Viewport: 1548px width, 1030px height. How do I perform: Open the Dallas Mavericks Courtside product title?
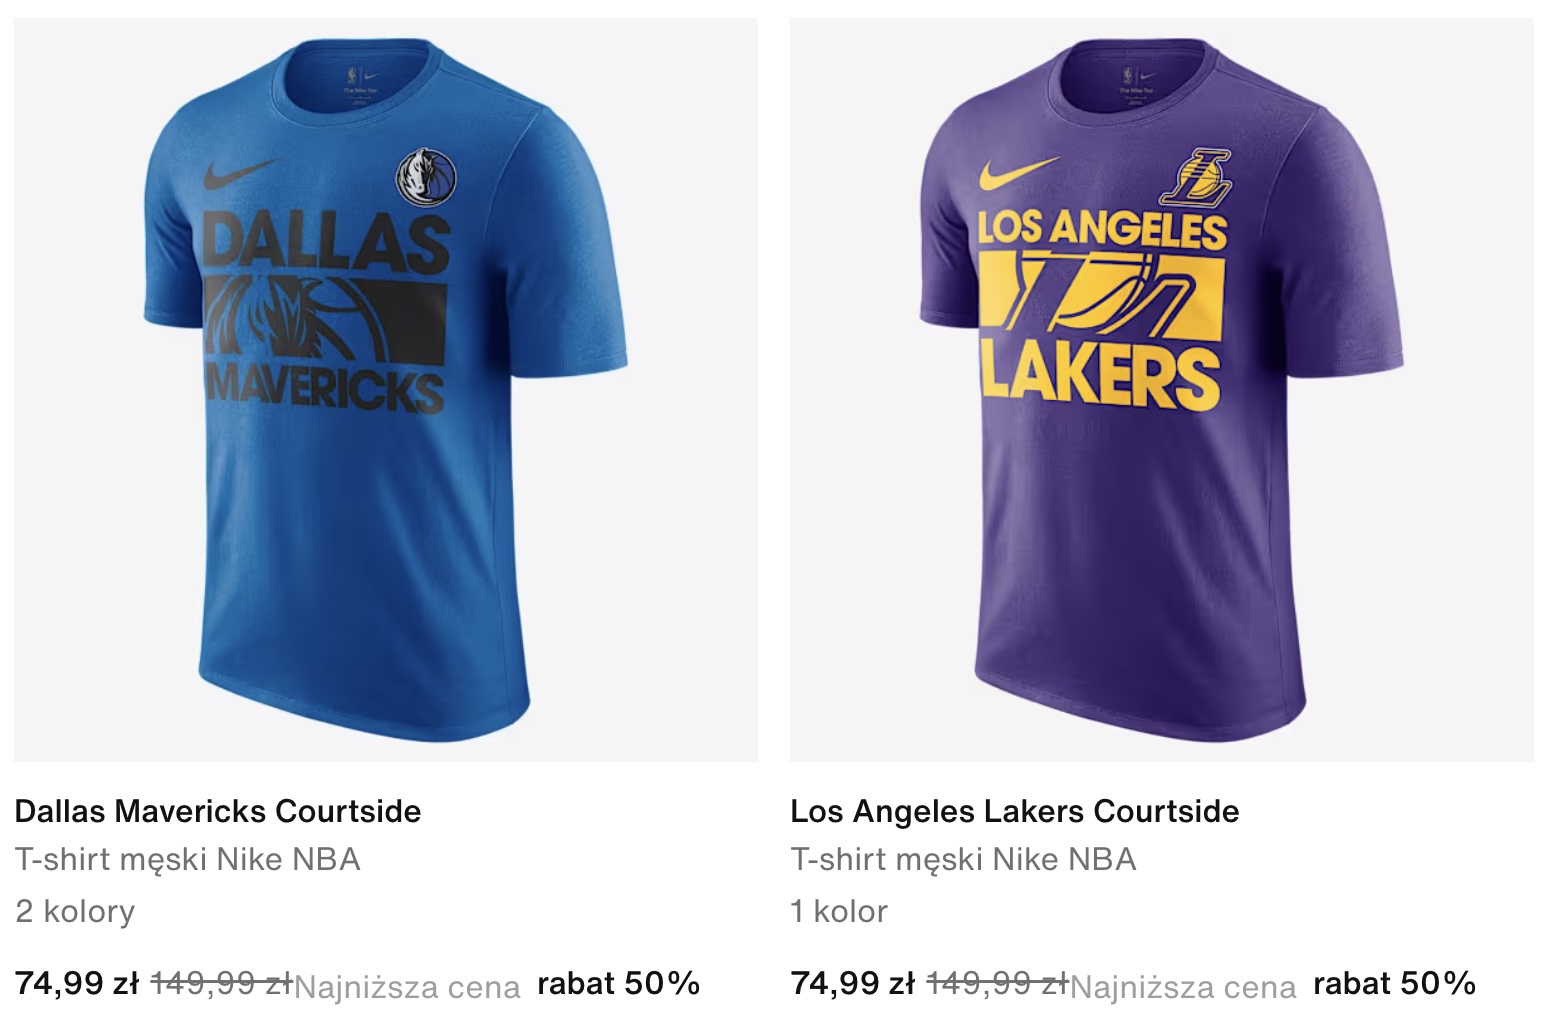tap(218, 811)
